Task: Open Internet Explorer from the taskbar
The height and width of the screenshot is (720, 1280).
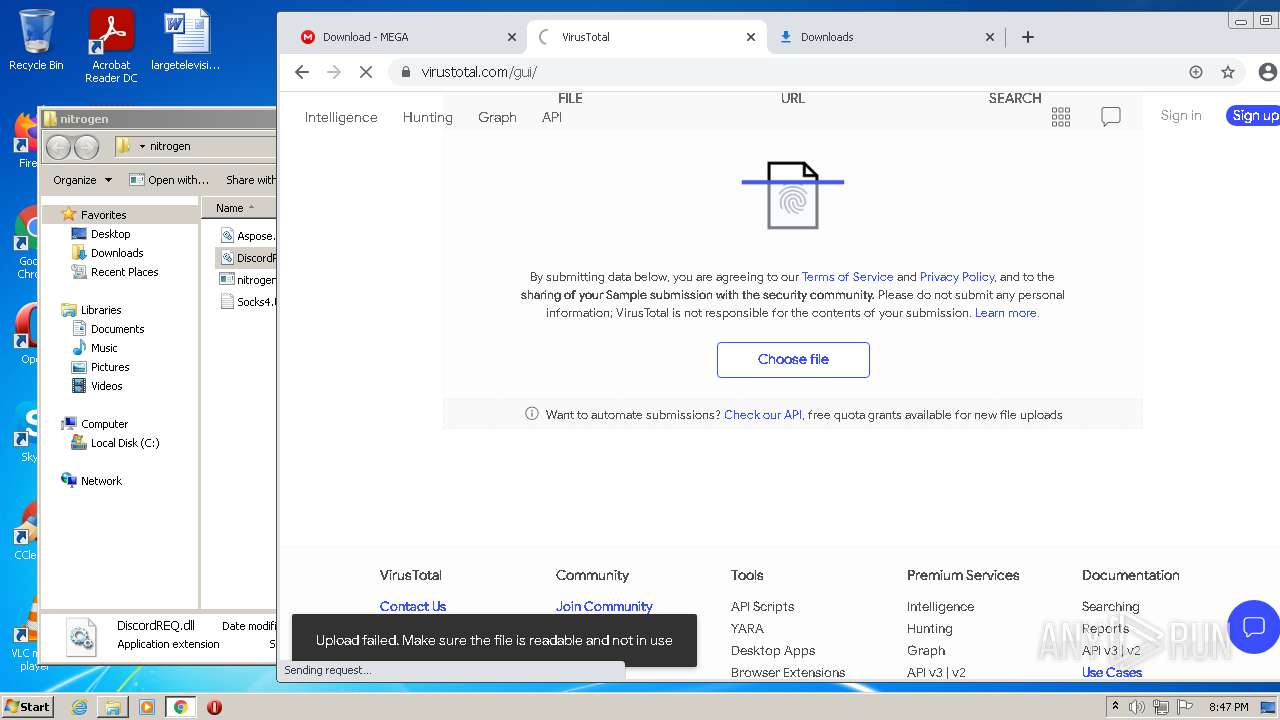Action: point(79,707)
